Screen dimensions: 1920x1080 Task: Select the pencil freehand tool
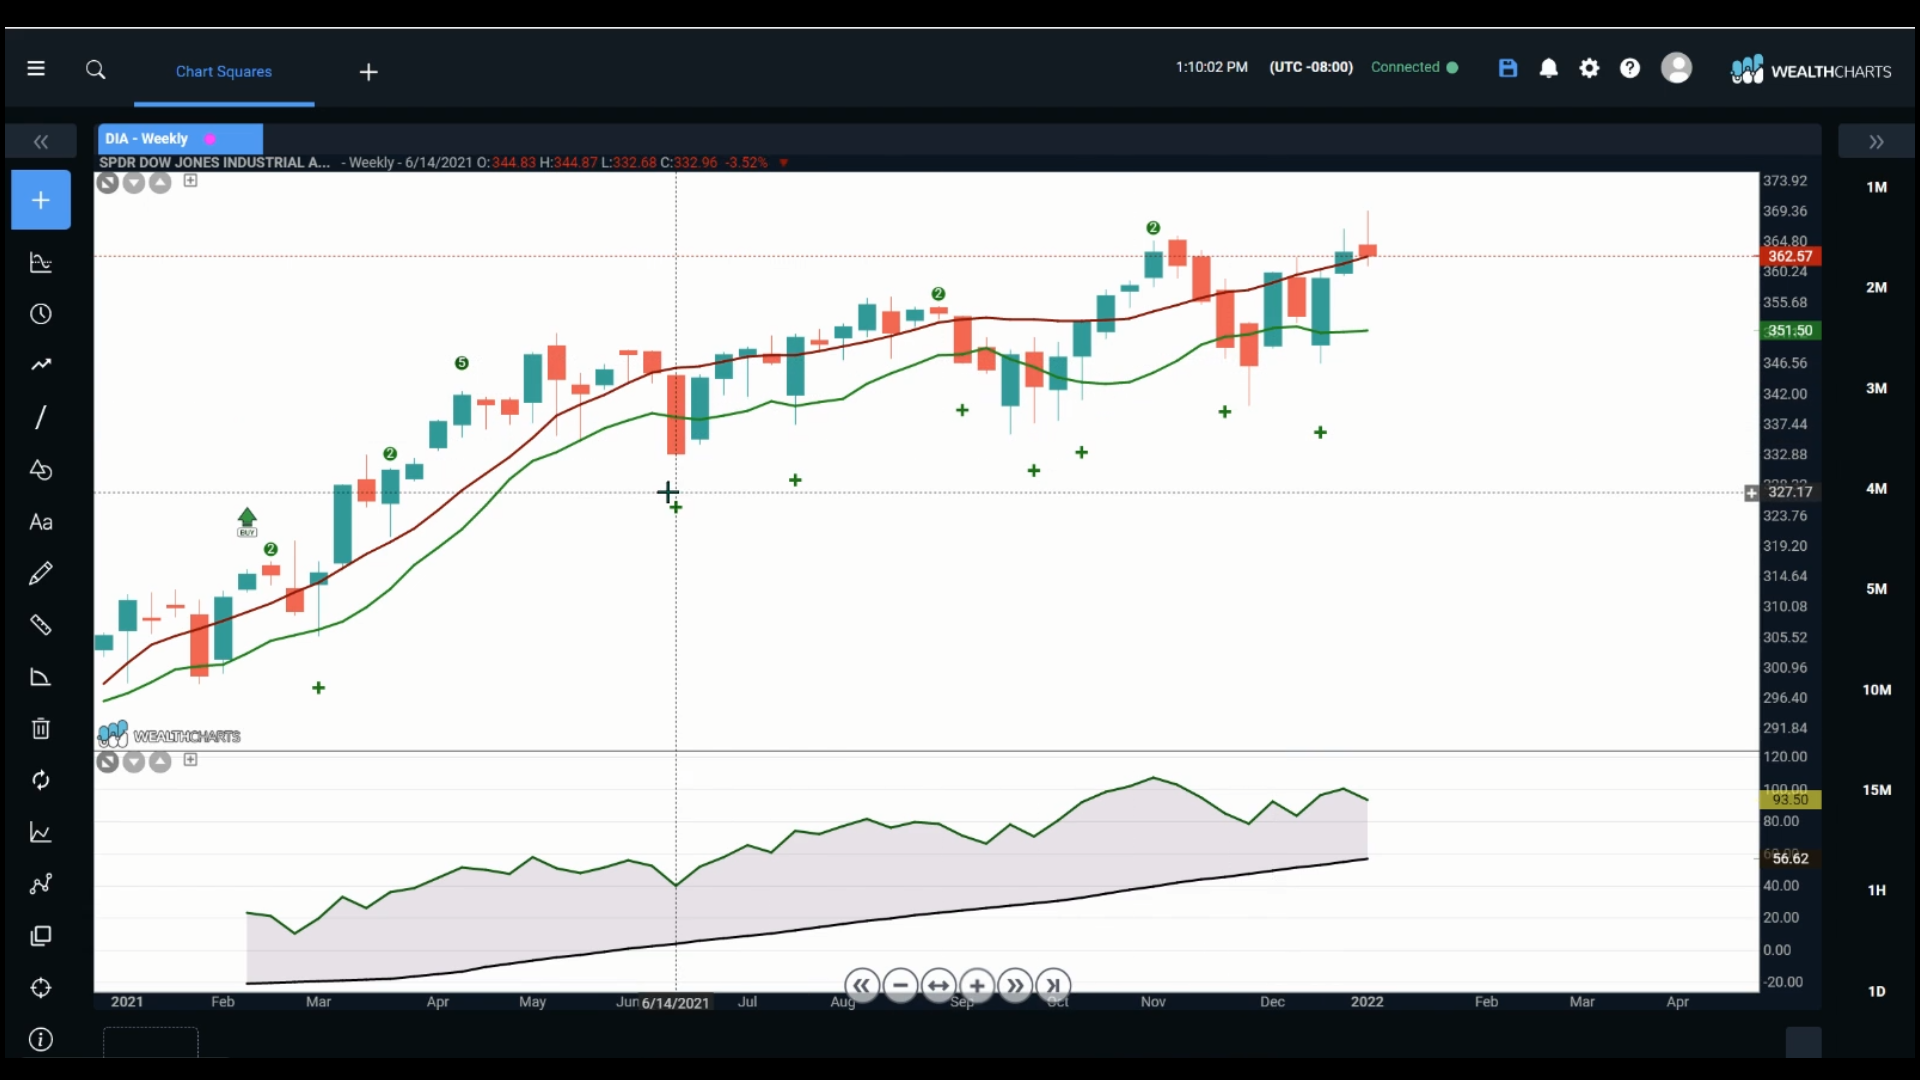[41, 574]
